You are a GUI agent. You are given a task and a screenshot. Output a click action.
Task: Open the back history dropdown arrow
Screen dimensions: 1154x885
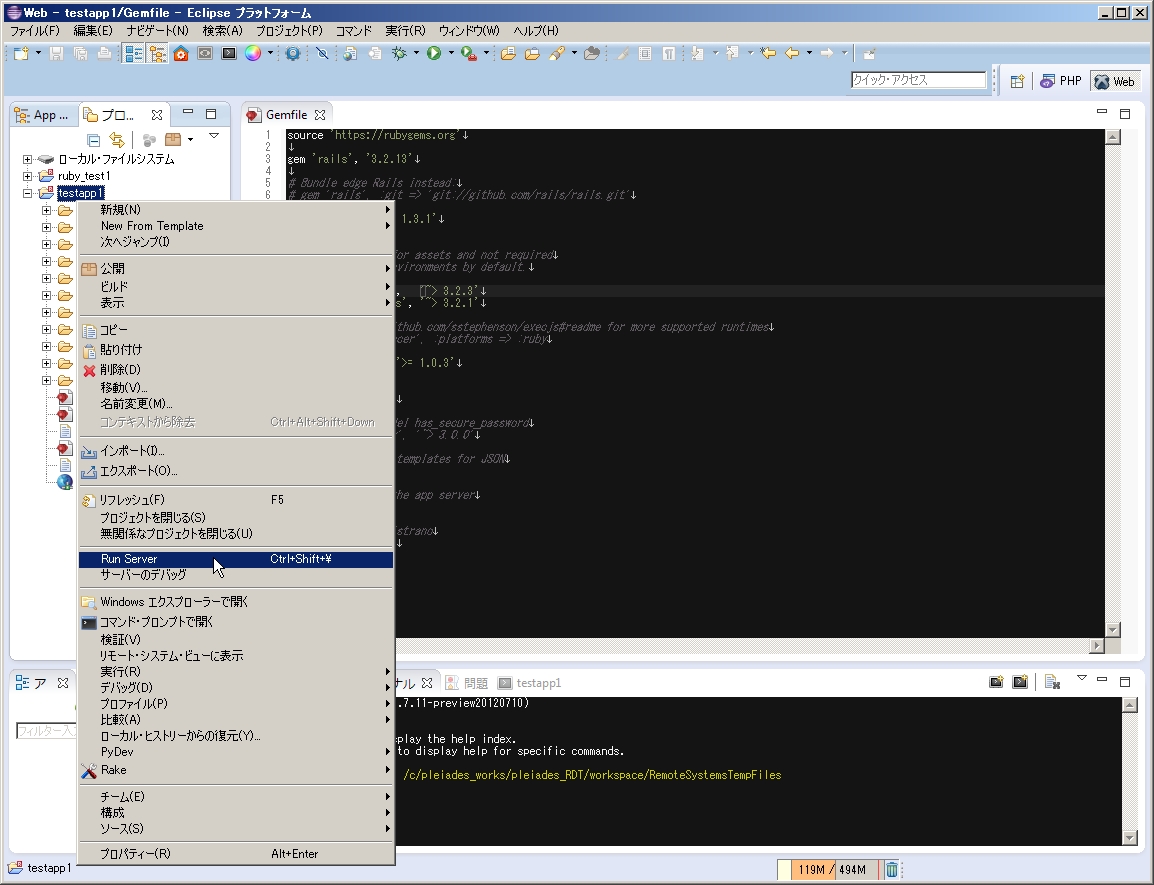tap(810, 53)
